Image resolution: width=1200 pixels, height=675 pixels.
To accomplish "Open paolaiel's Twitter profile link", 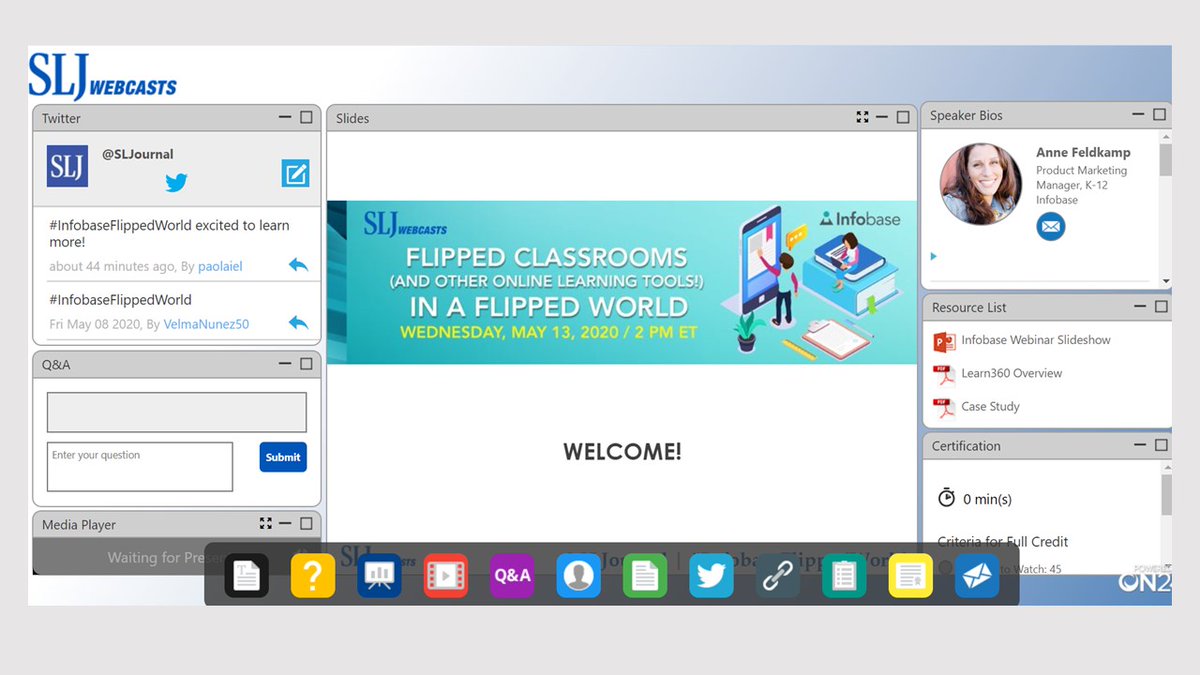I will 218,266.
